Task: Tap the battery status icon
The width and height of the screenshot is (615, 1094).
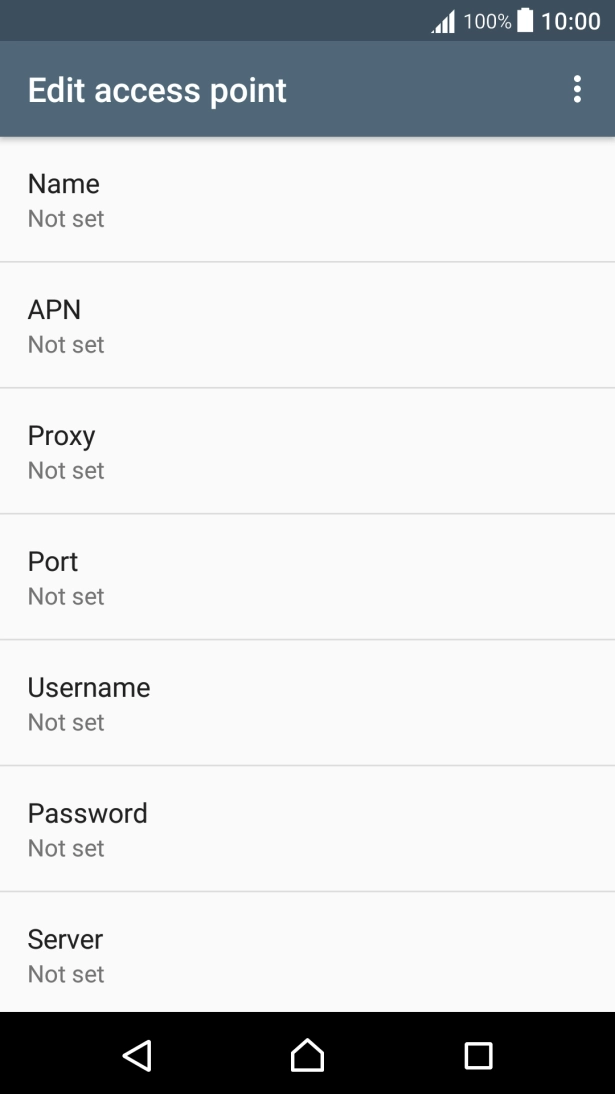Action: (525, 21)
